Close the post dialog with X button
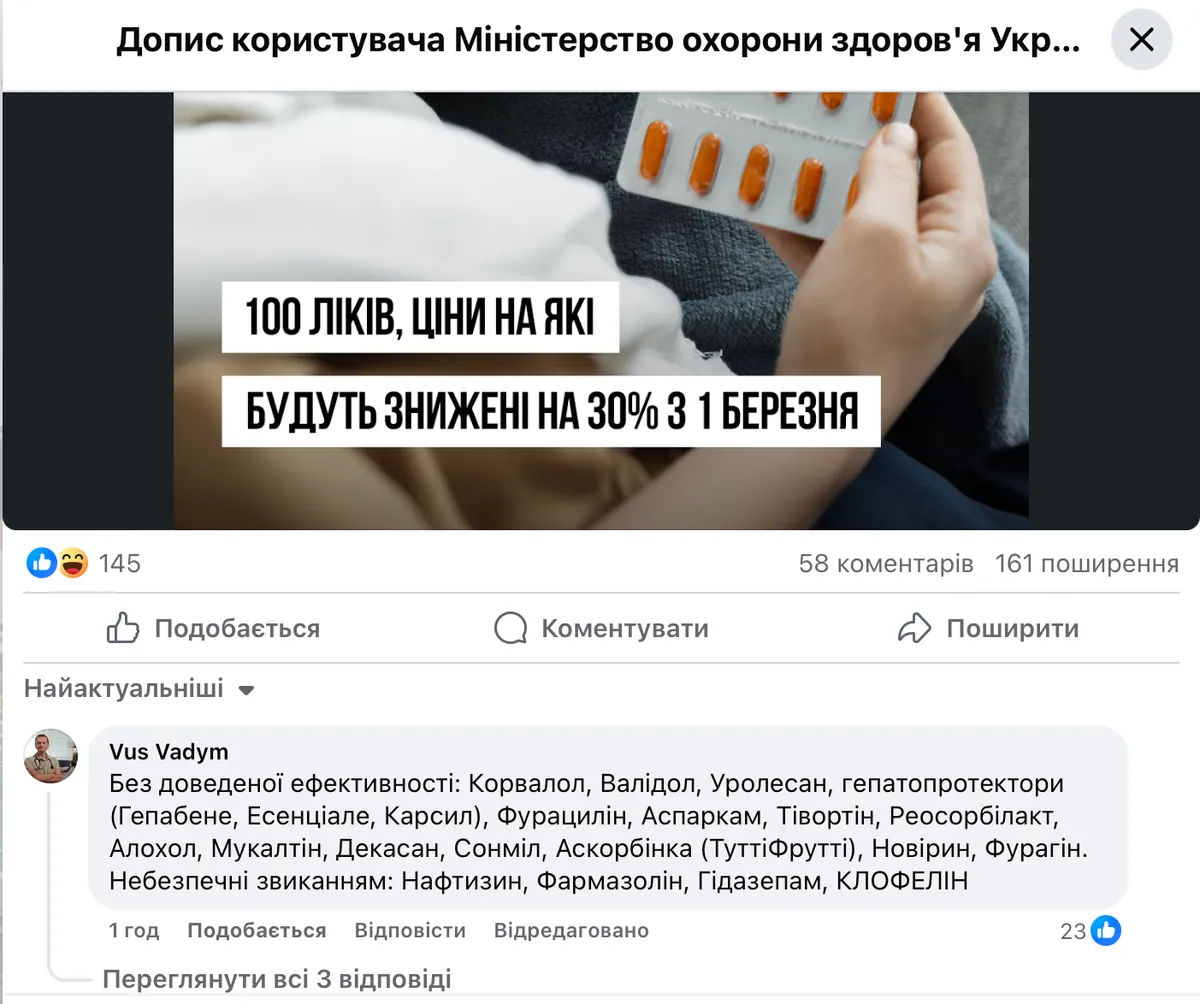 pos(1141,40)
